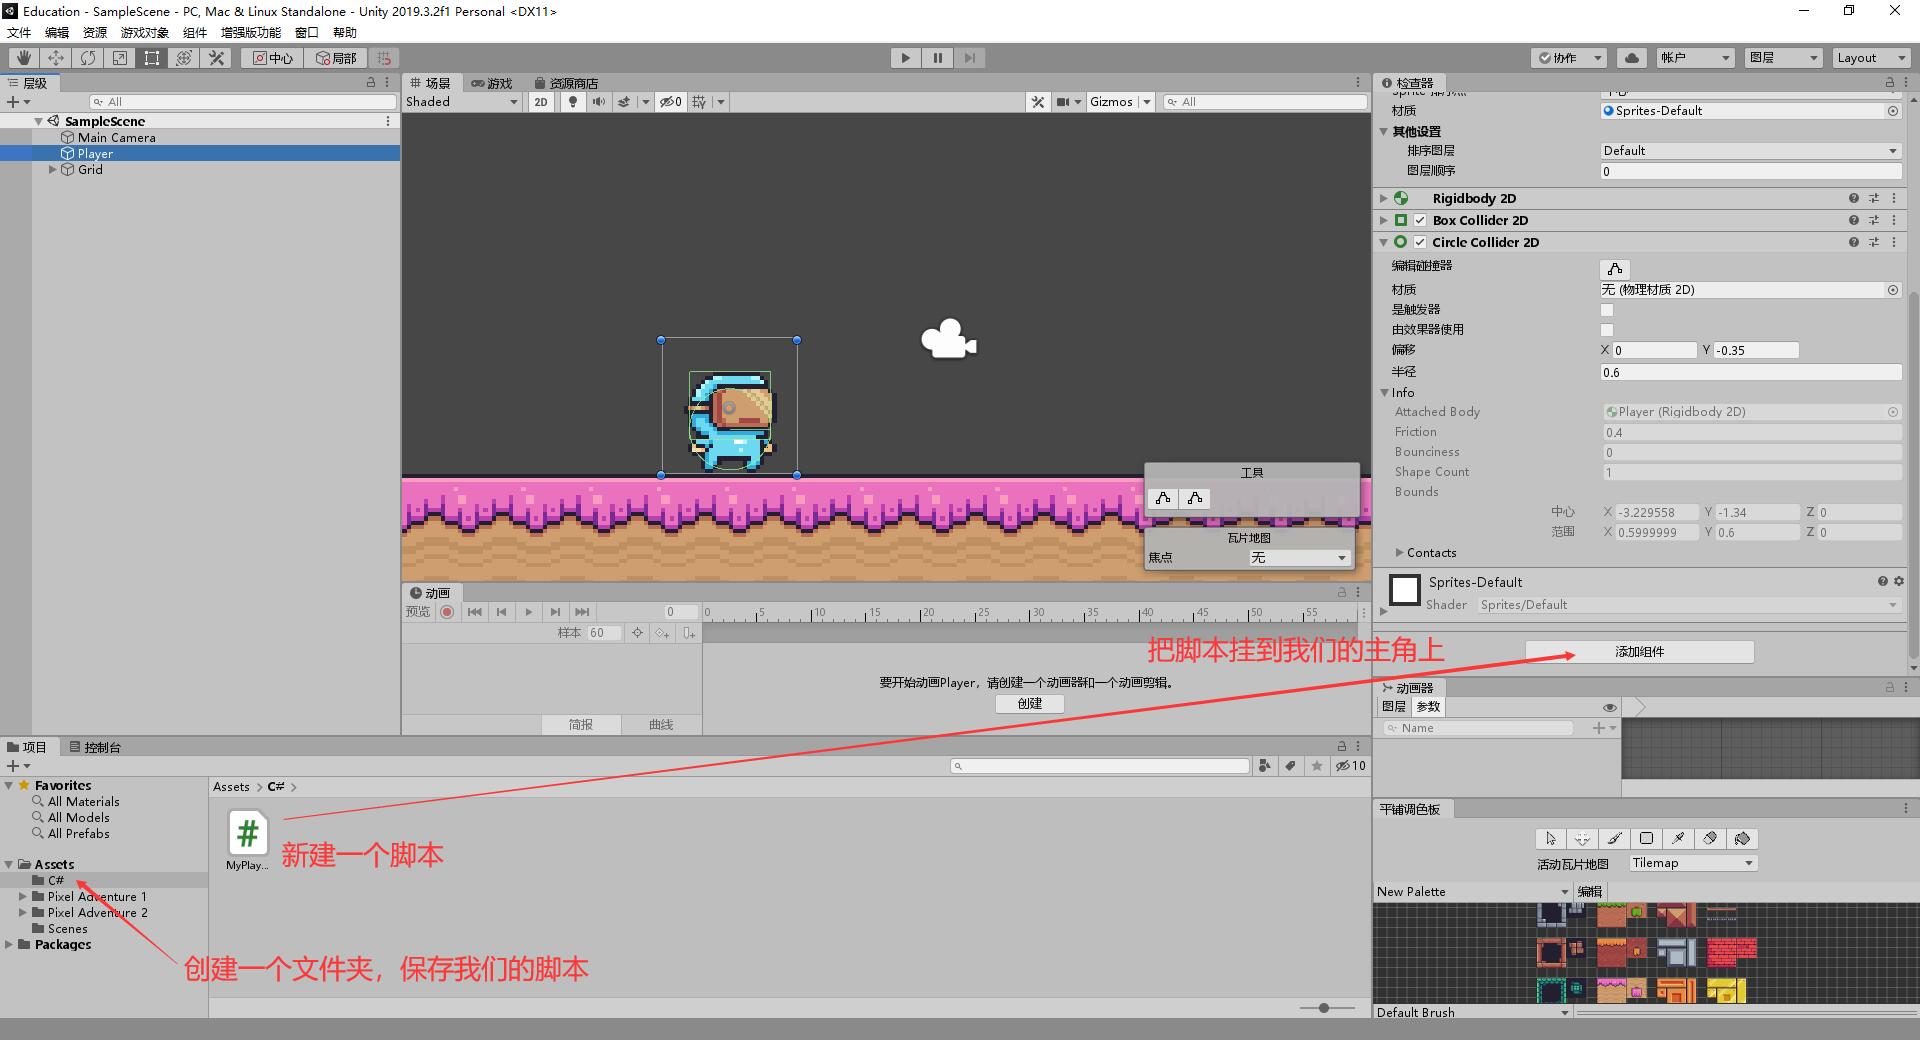Collapse the SampleScene hierarchy root
Viewport: 1920px width, 1040px height.
click(x=38, y=122)
